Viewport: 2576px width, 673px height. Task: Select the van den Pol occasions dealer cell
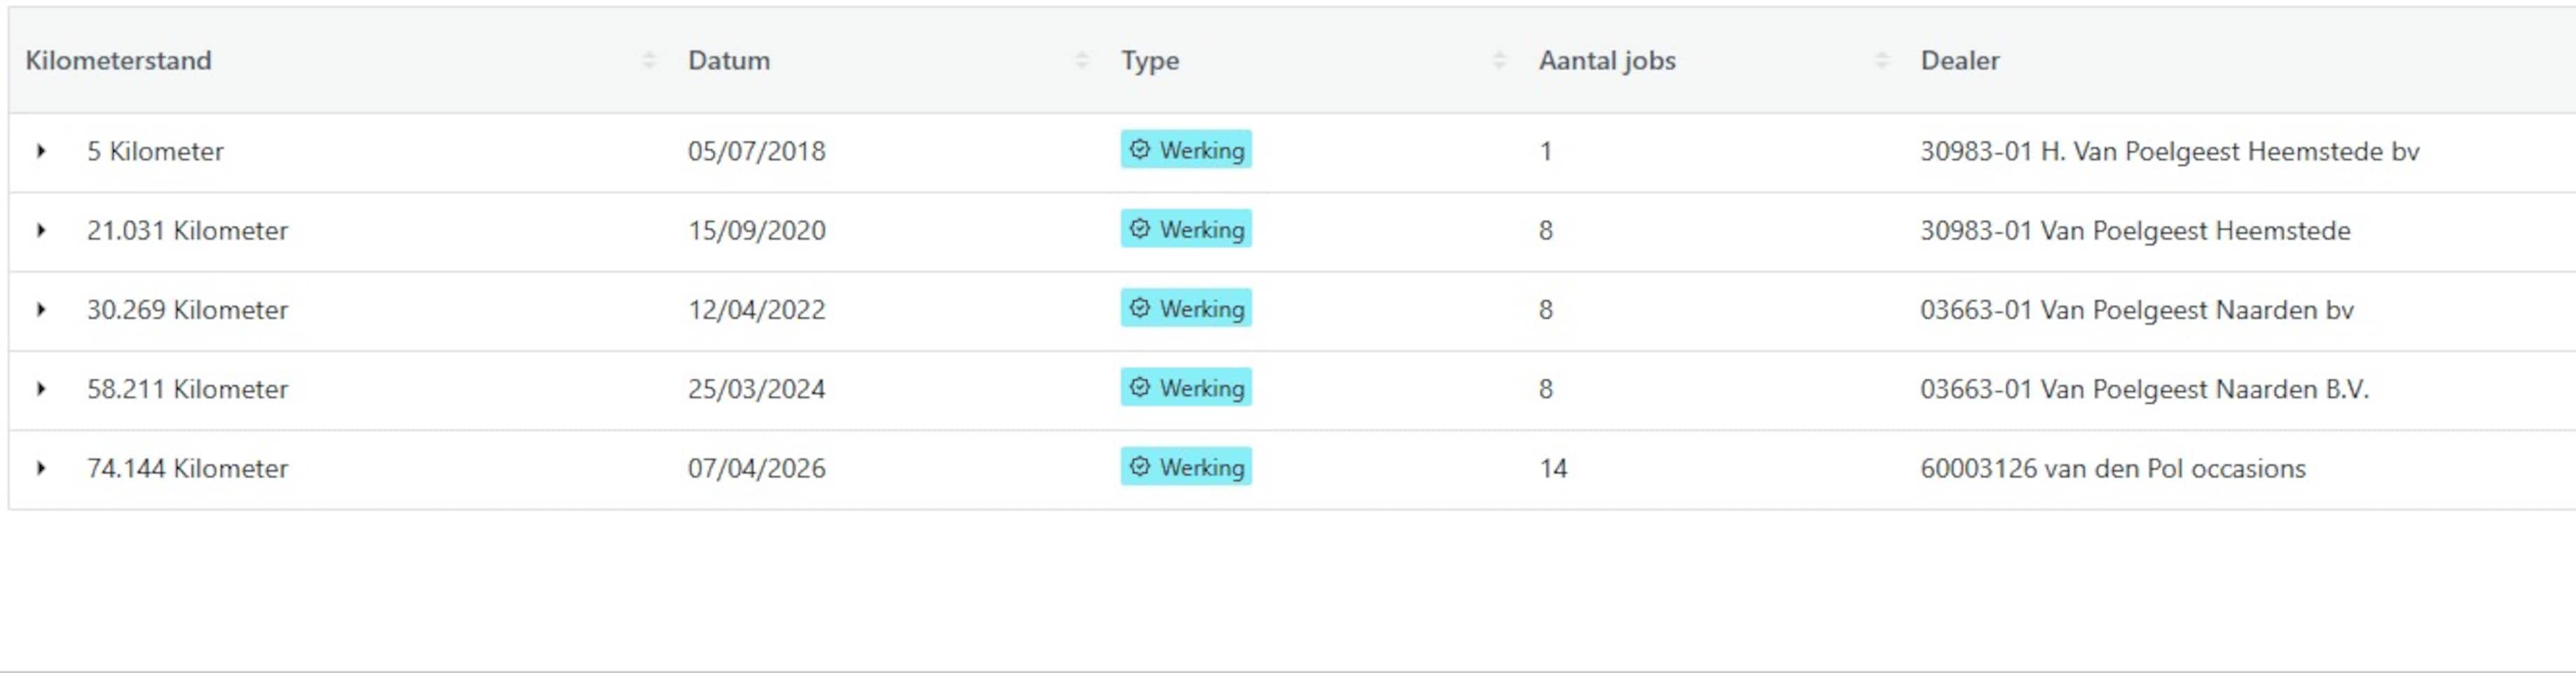[x=2112, y=468]
